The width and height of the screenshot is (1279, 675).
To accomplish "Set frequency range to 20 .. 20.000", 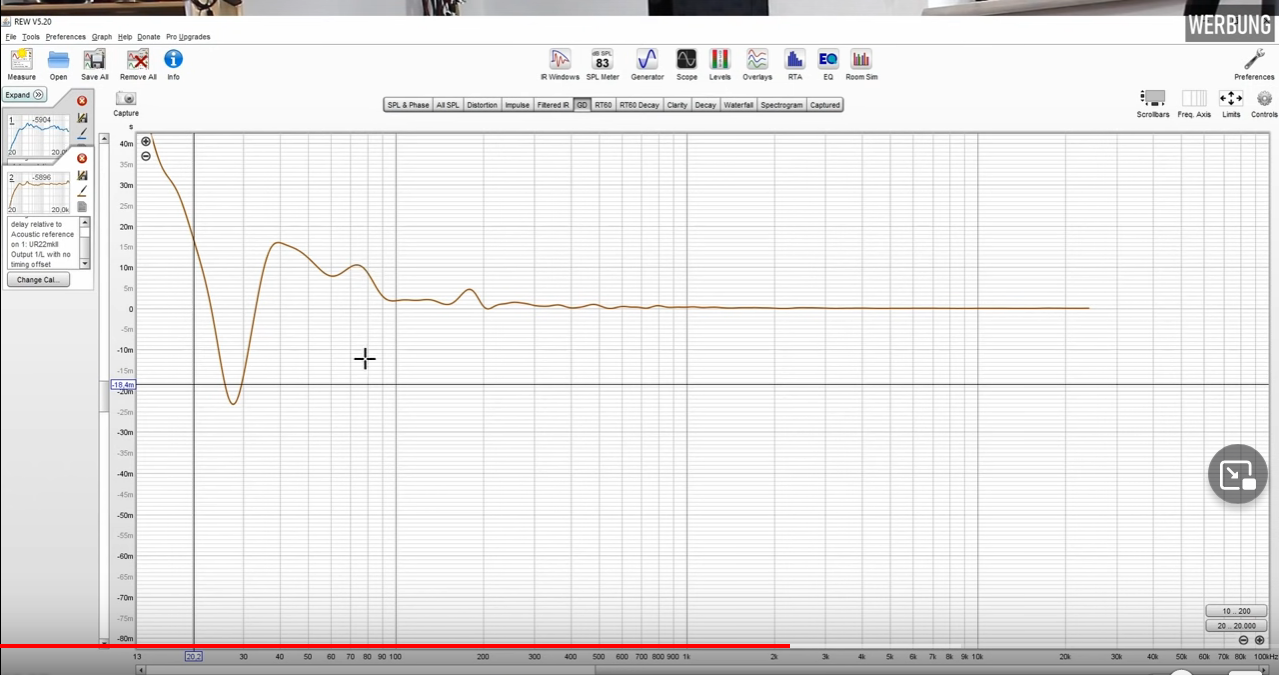I will click(x=1236, y=625).
